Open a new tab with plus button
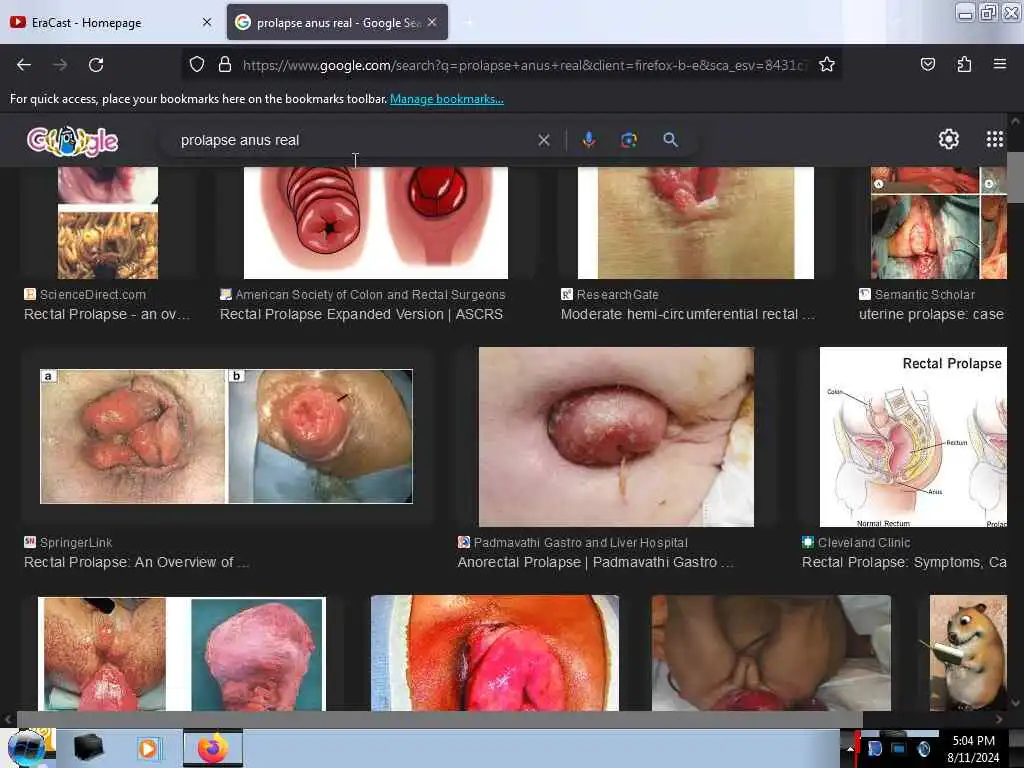Viewport: 1024px width, 768px height. (468, 22)
